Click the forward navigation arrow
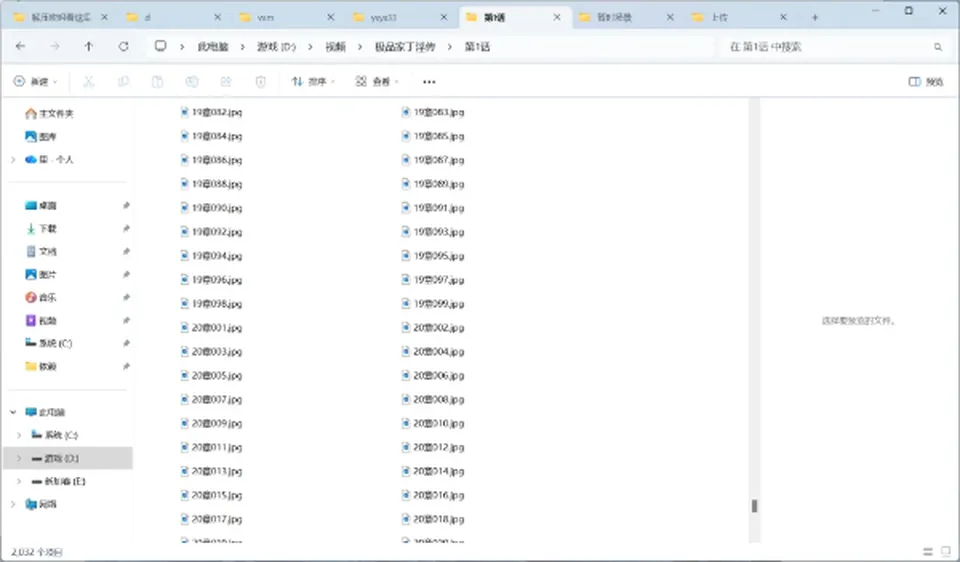Viewport: 960px width, 562px height. 54,47
